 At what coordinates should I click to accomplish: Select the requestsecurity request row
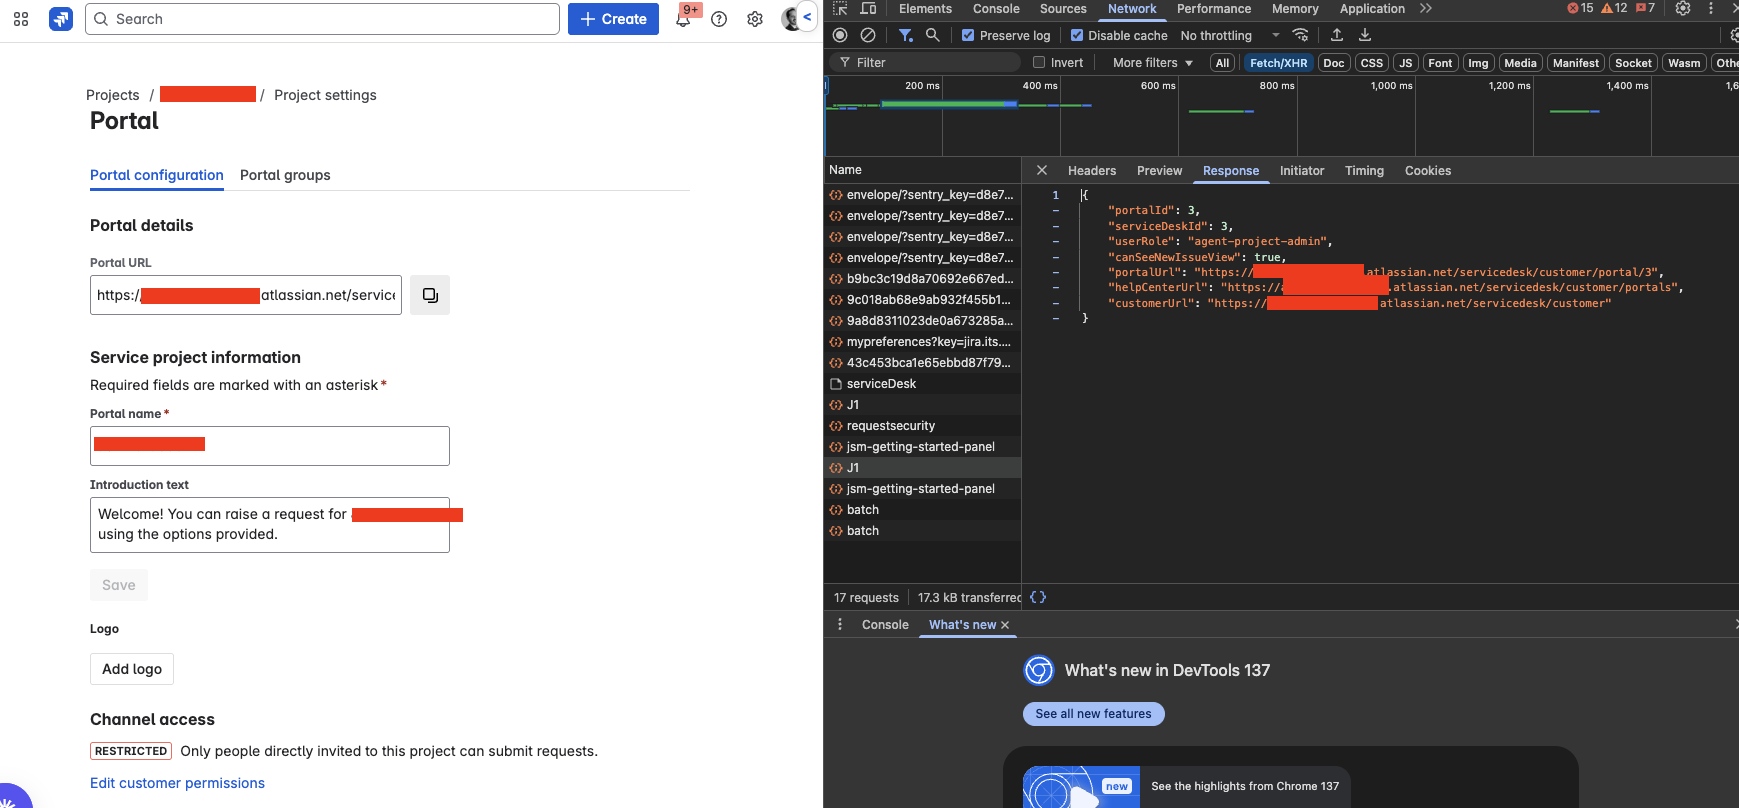(x=922, y=426)
